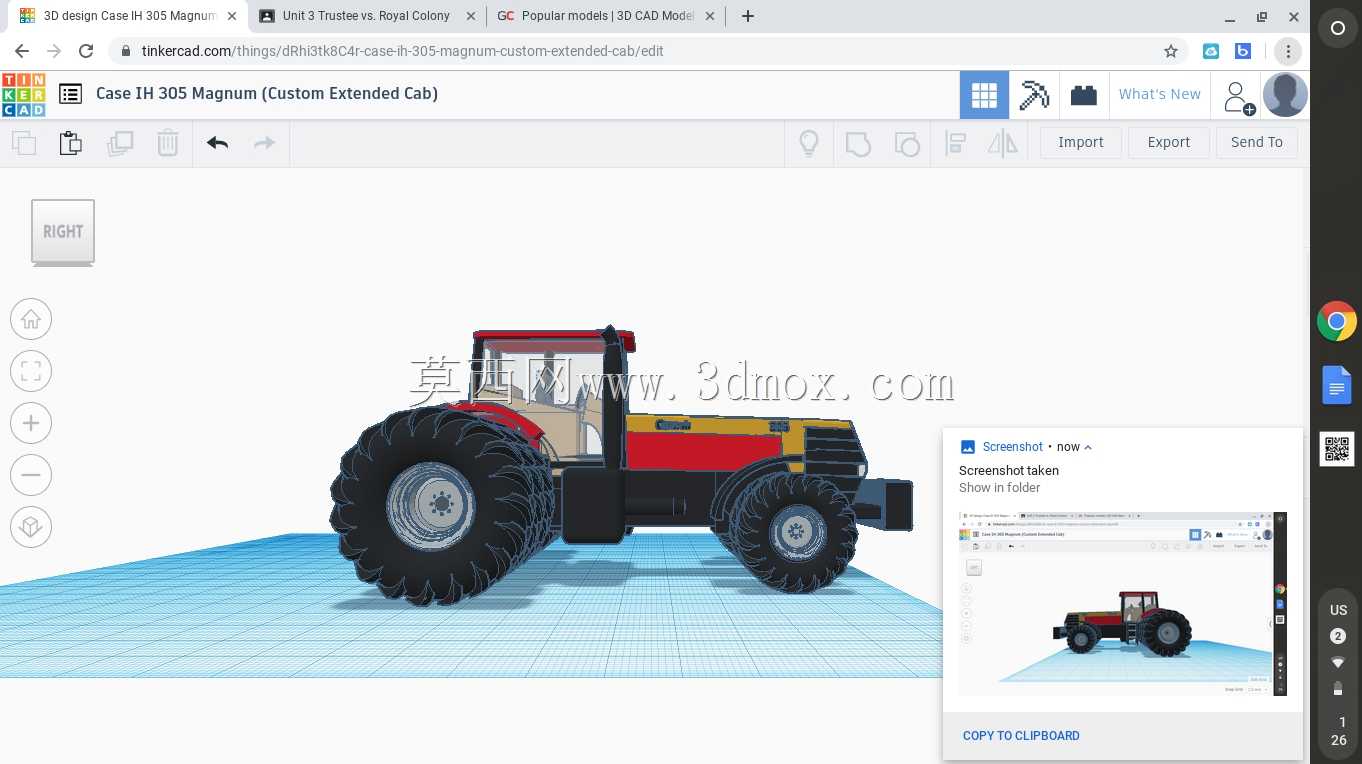
Task: Switch to Unit 3 Trustee vs. Royal Colony tab
Action: [367, 16]
